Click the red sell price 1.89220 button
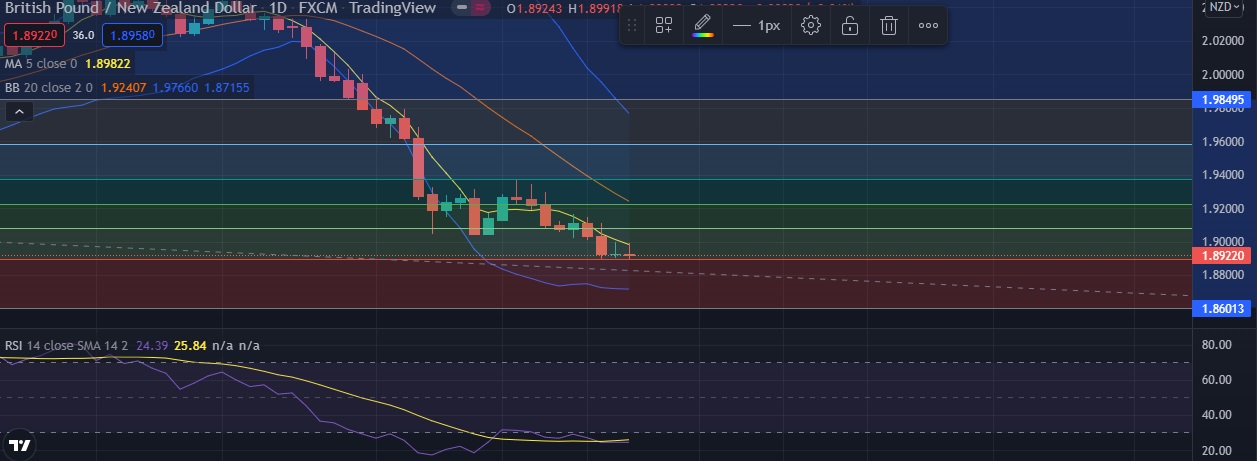The height and width of the screenshot is (461, 1257). pos(36,35)
